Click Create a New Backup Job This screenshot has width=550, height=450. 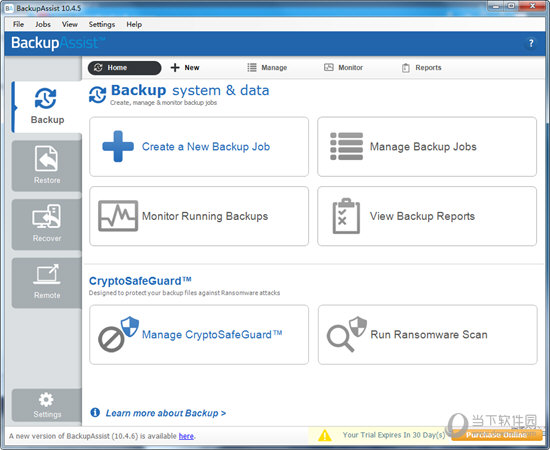pos(199,147)
